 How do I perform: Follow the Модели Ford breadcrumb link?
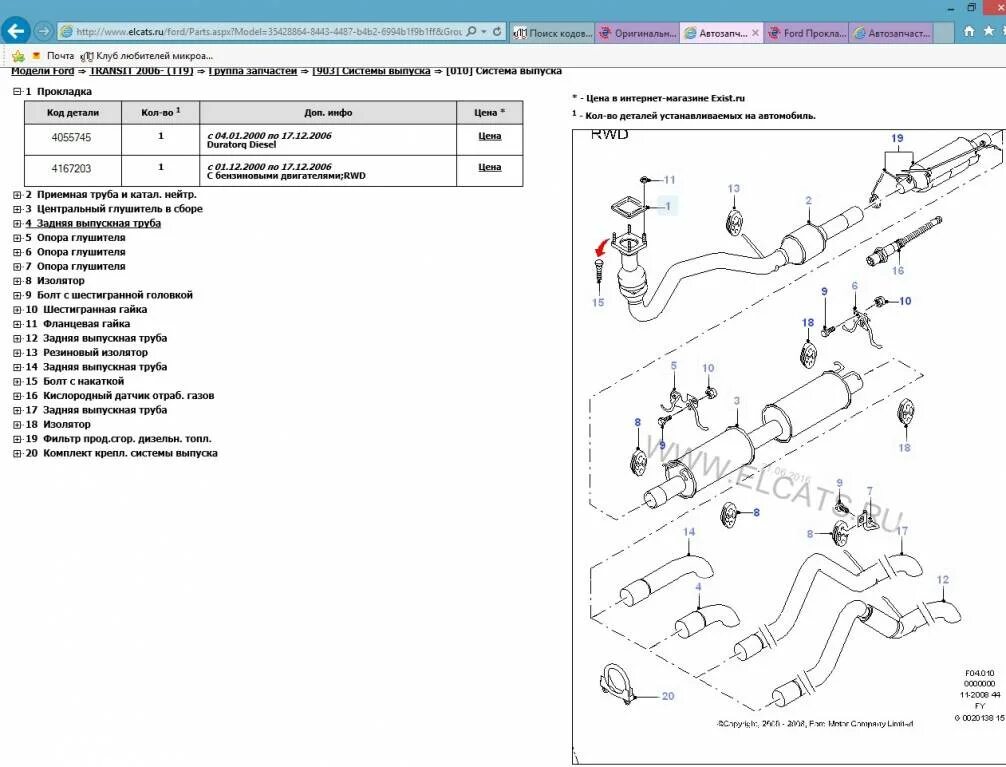click(x=42, y=71)
